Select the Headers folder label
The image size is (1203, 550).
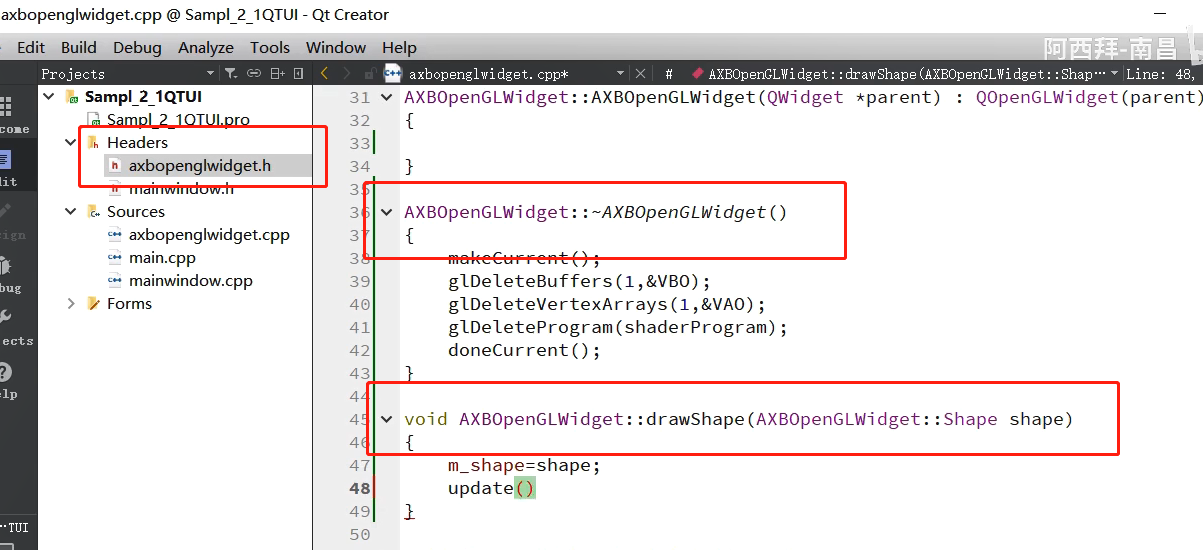point(137,142)
